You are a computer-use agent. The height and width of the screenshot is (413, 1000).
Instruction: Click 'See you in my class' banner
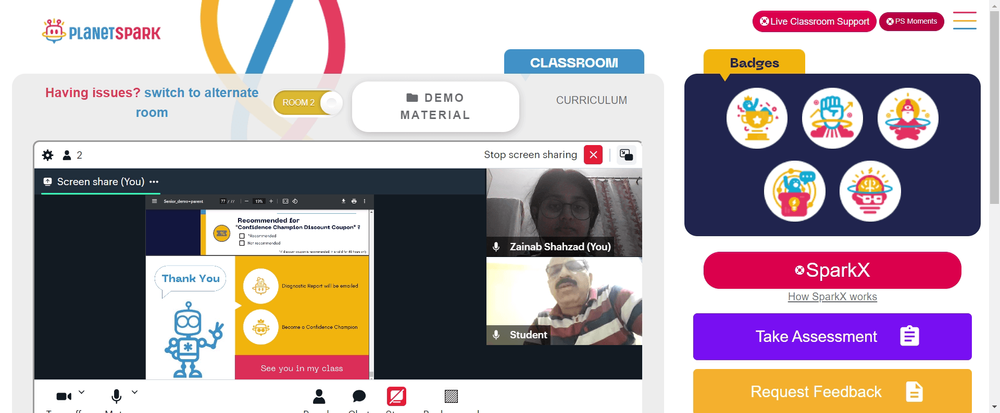point(302,368)
